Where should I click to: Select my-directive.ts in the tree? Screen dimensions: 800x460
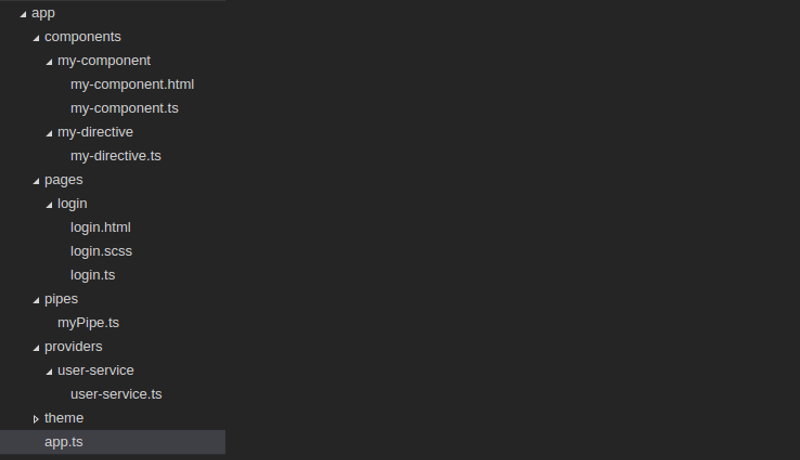click(x=116, y=156)
